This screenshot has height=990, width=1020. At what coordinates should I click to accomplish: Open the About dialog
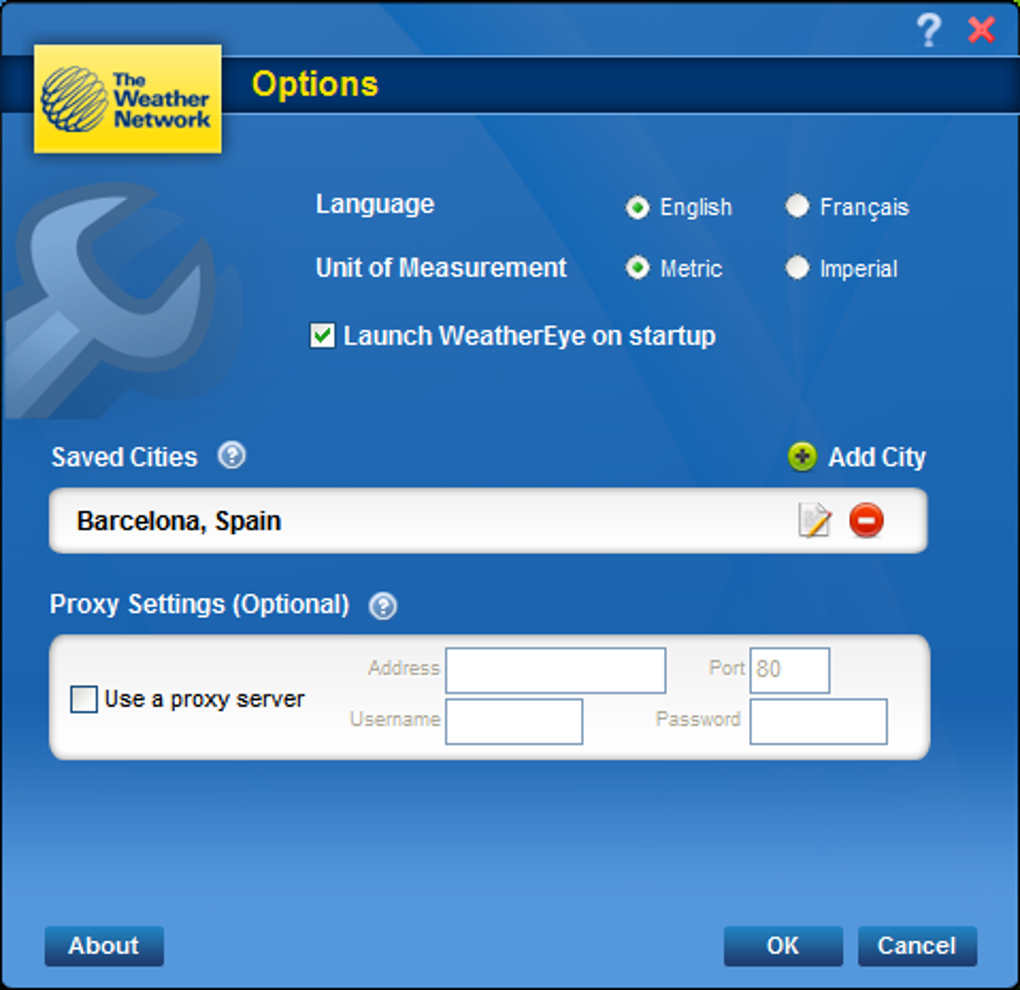click(x=104, y=946)
